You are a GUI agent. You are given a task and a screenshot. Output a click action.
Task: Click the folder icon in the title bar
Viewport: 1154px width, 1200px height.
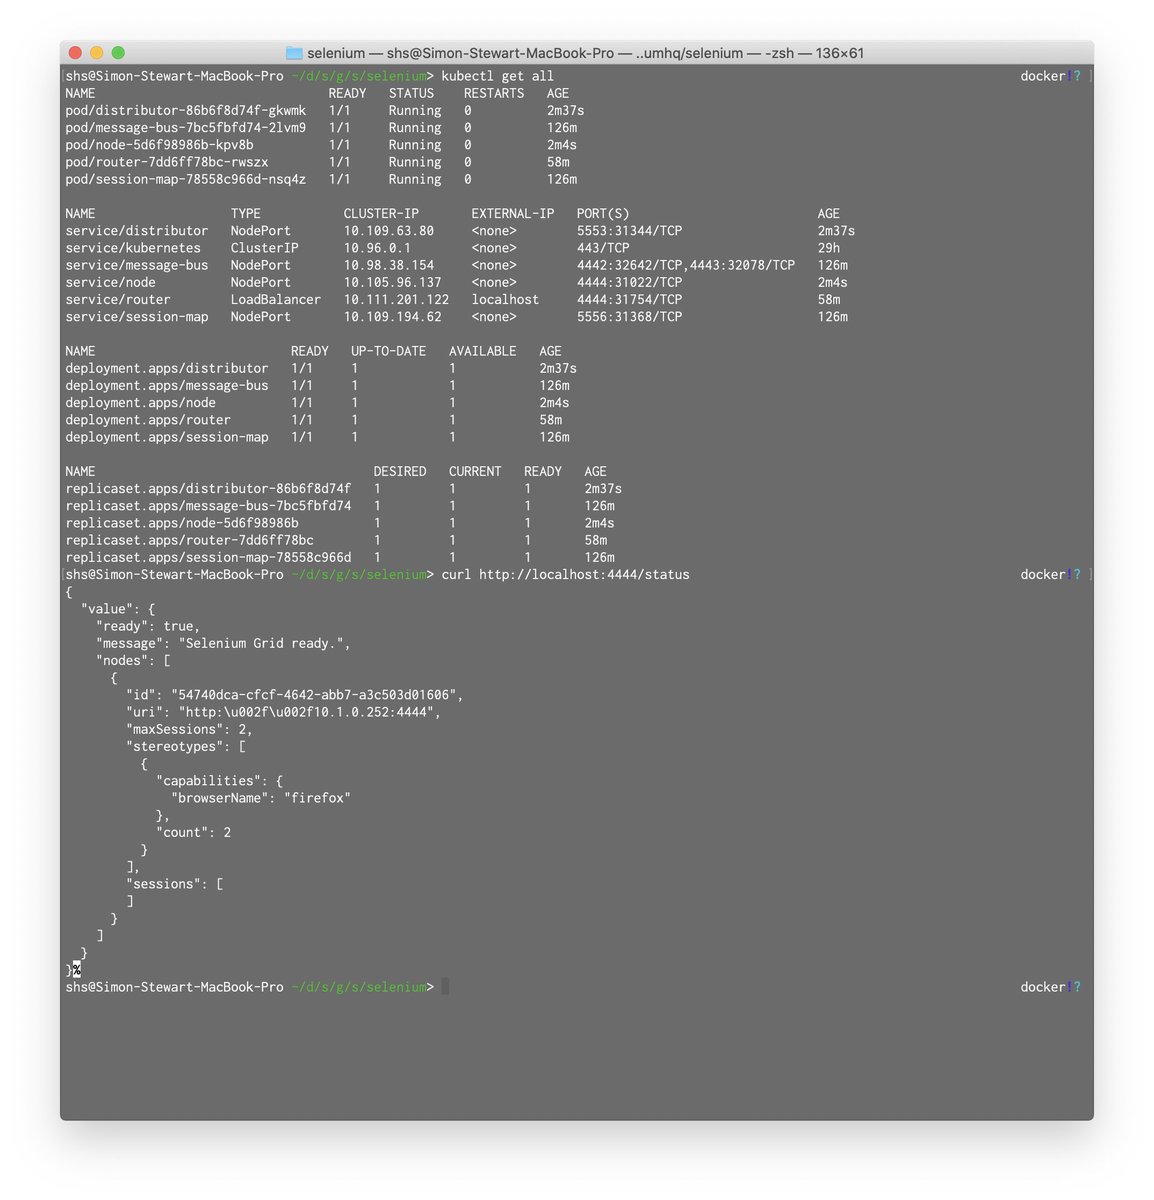[294, 53]
